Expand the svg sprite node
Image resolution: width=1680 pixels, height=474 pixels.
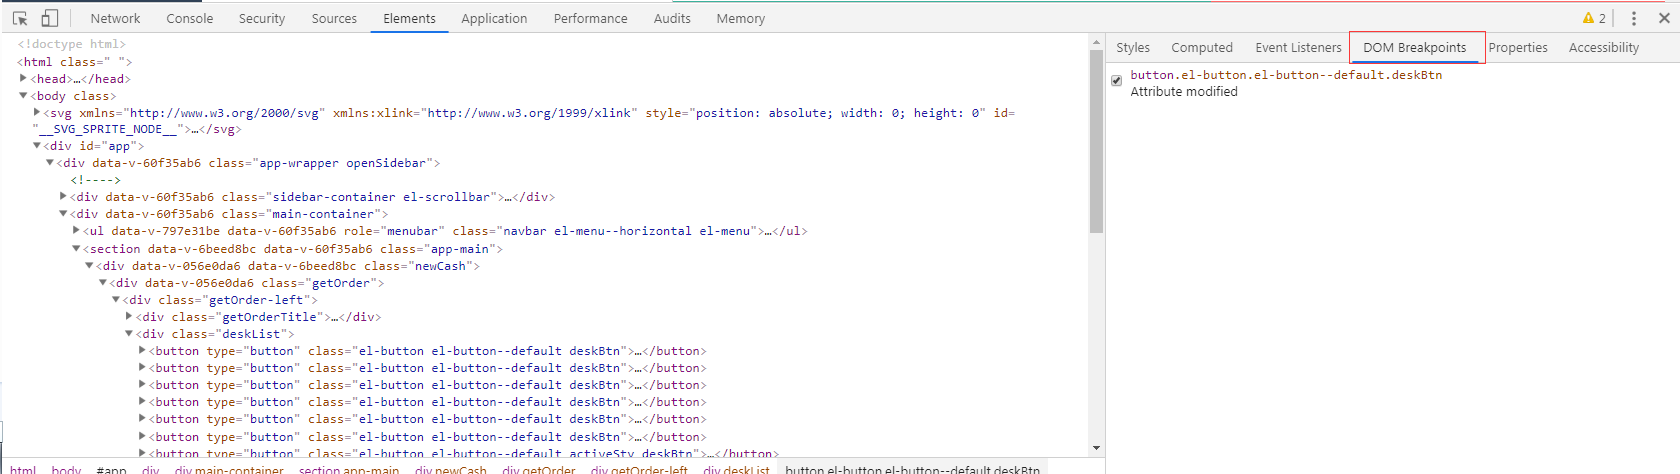pos(37,112)
